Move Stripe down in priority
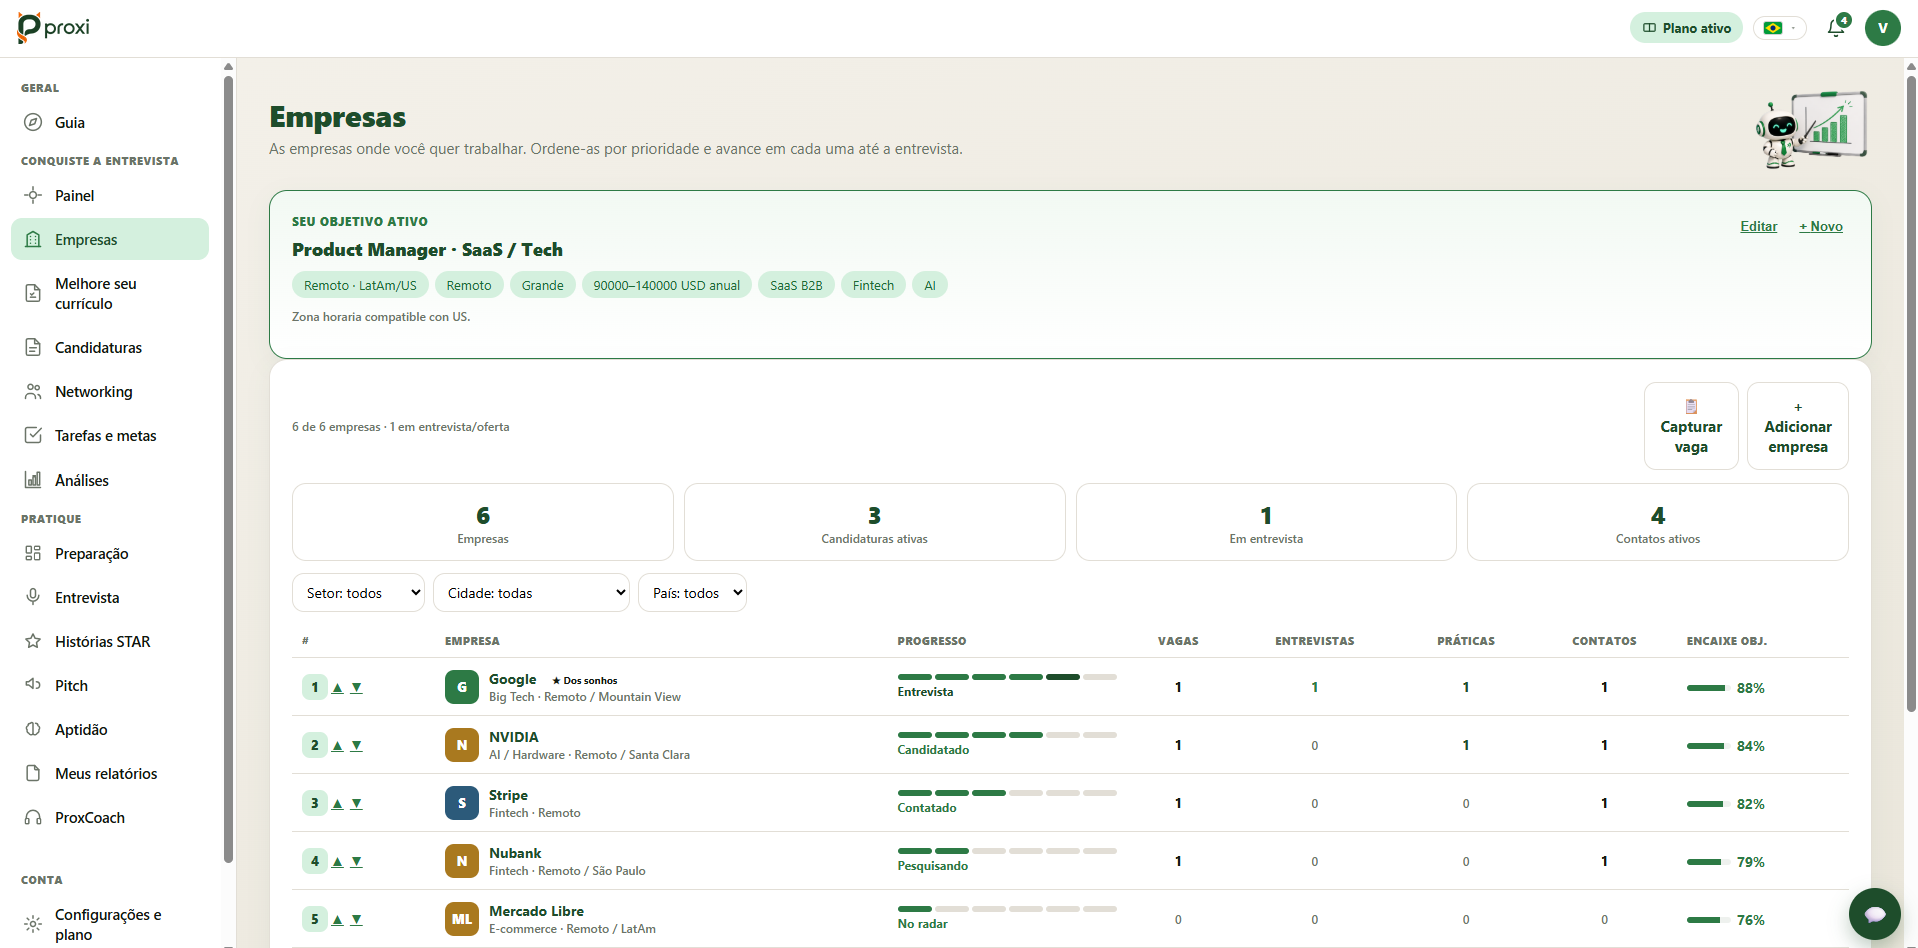1918x948 pixels. tap(357, 803)
